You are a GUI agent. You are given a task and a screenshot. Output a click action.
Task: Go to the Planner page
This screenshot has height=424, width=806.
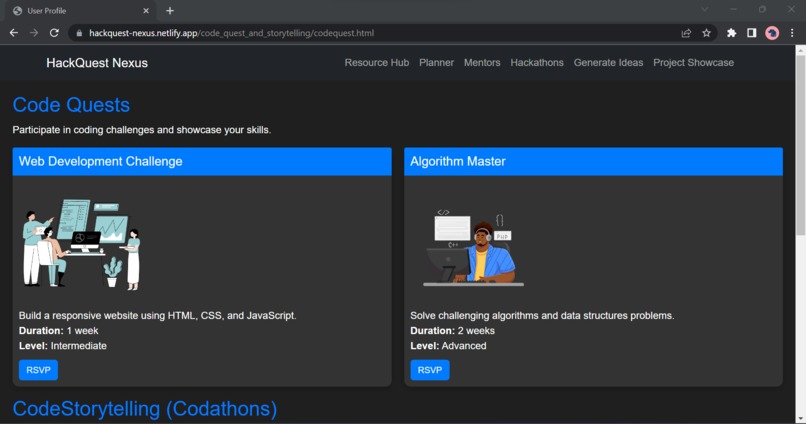pos(436,63)
